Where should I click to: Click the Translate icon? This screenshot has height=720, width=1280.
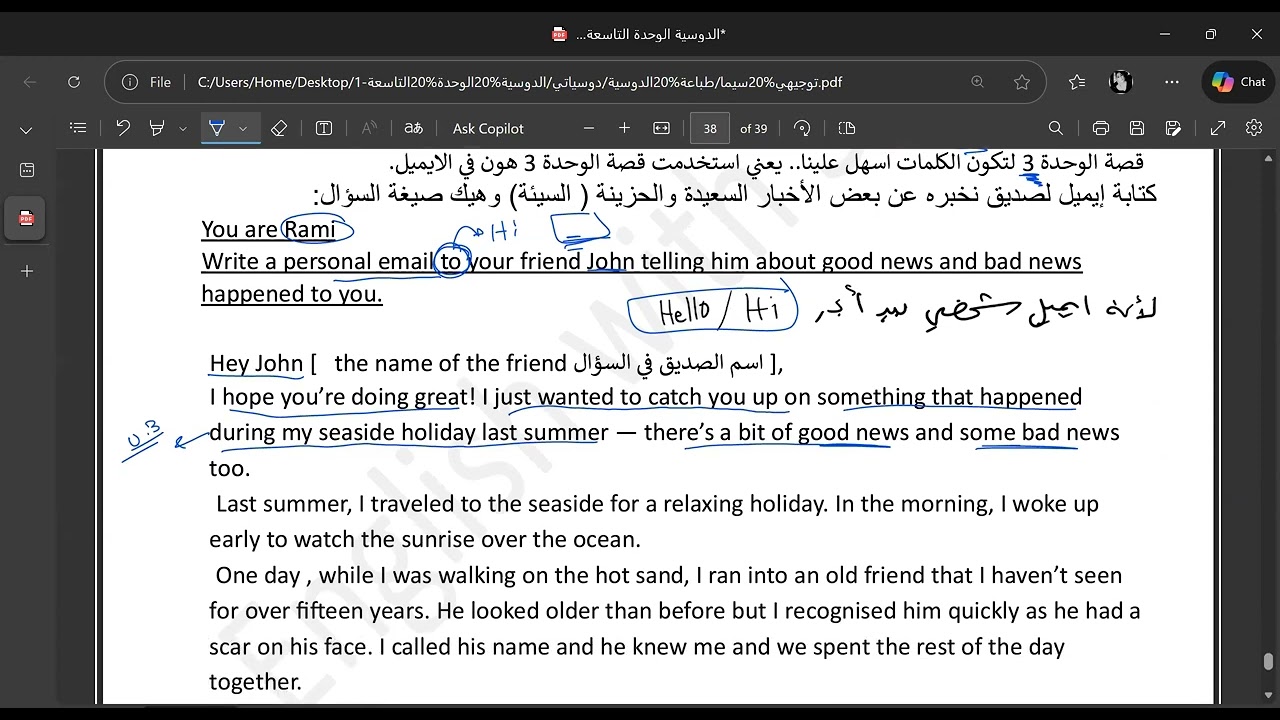[413, 128]
